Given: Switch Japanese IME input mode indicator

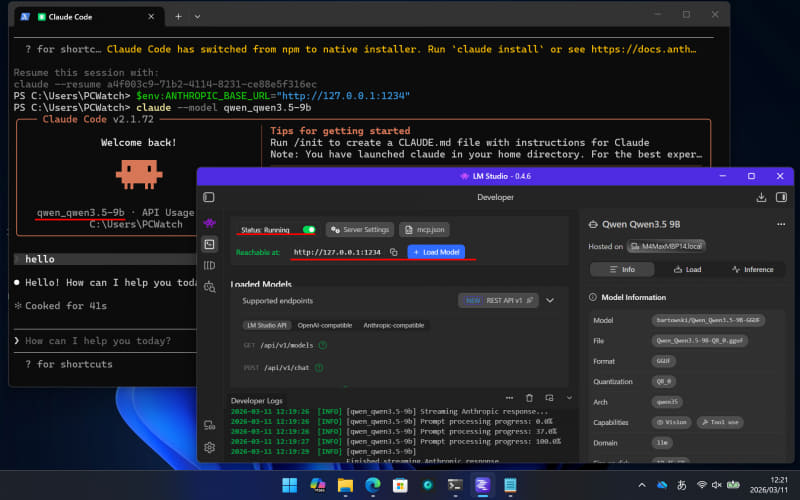Looking at the screenshot, I should (682, 485).
